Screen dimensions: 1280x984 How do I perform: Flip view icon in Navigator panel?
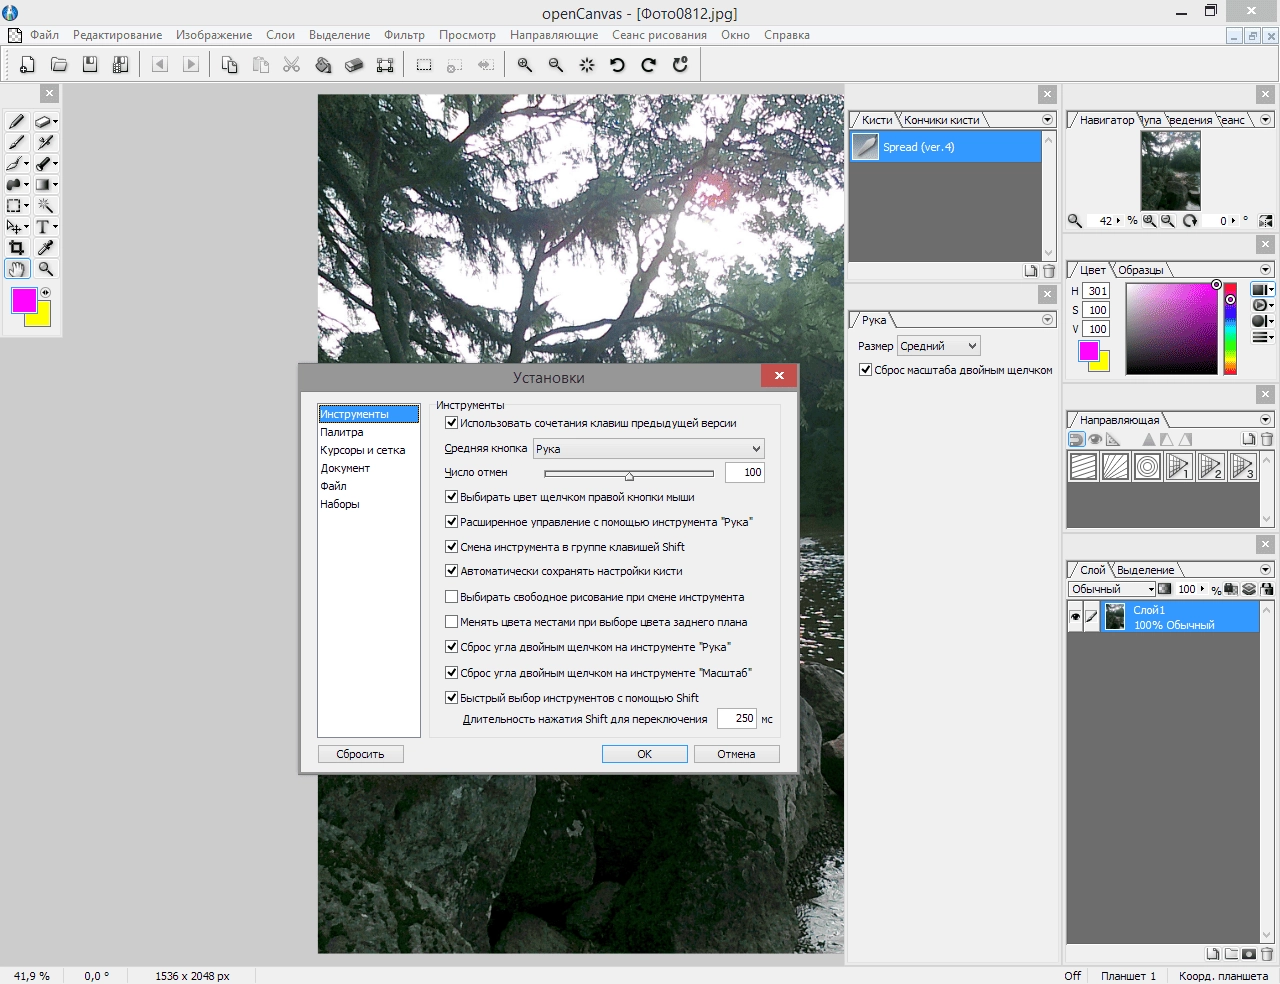pos(1266,221)
